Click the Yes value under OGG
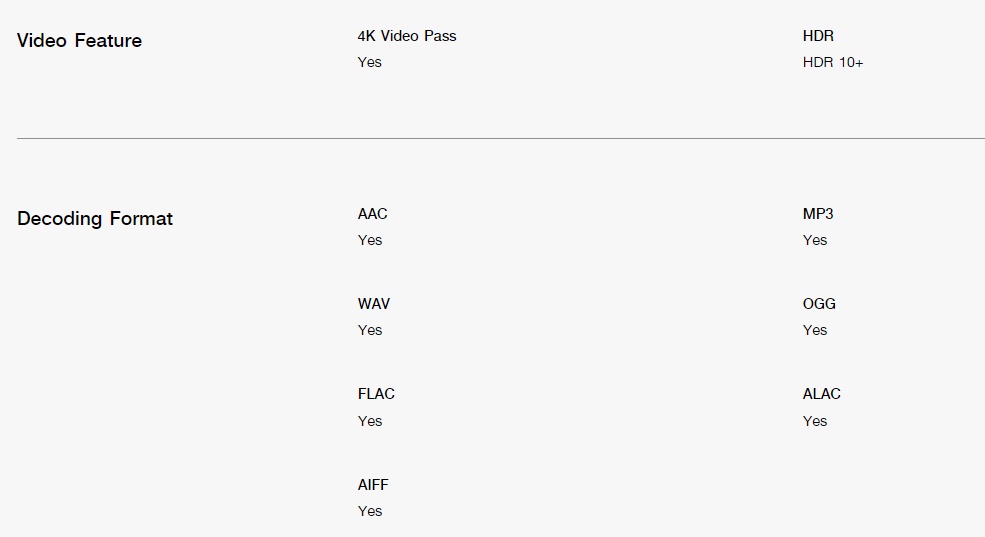This screenshot has height=537, width=985. (815, 330)
